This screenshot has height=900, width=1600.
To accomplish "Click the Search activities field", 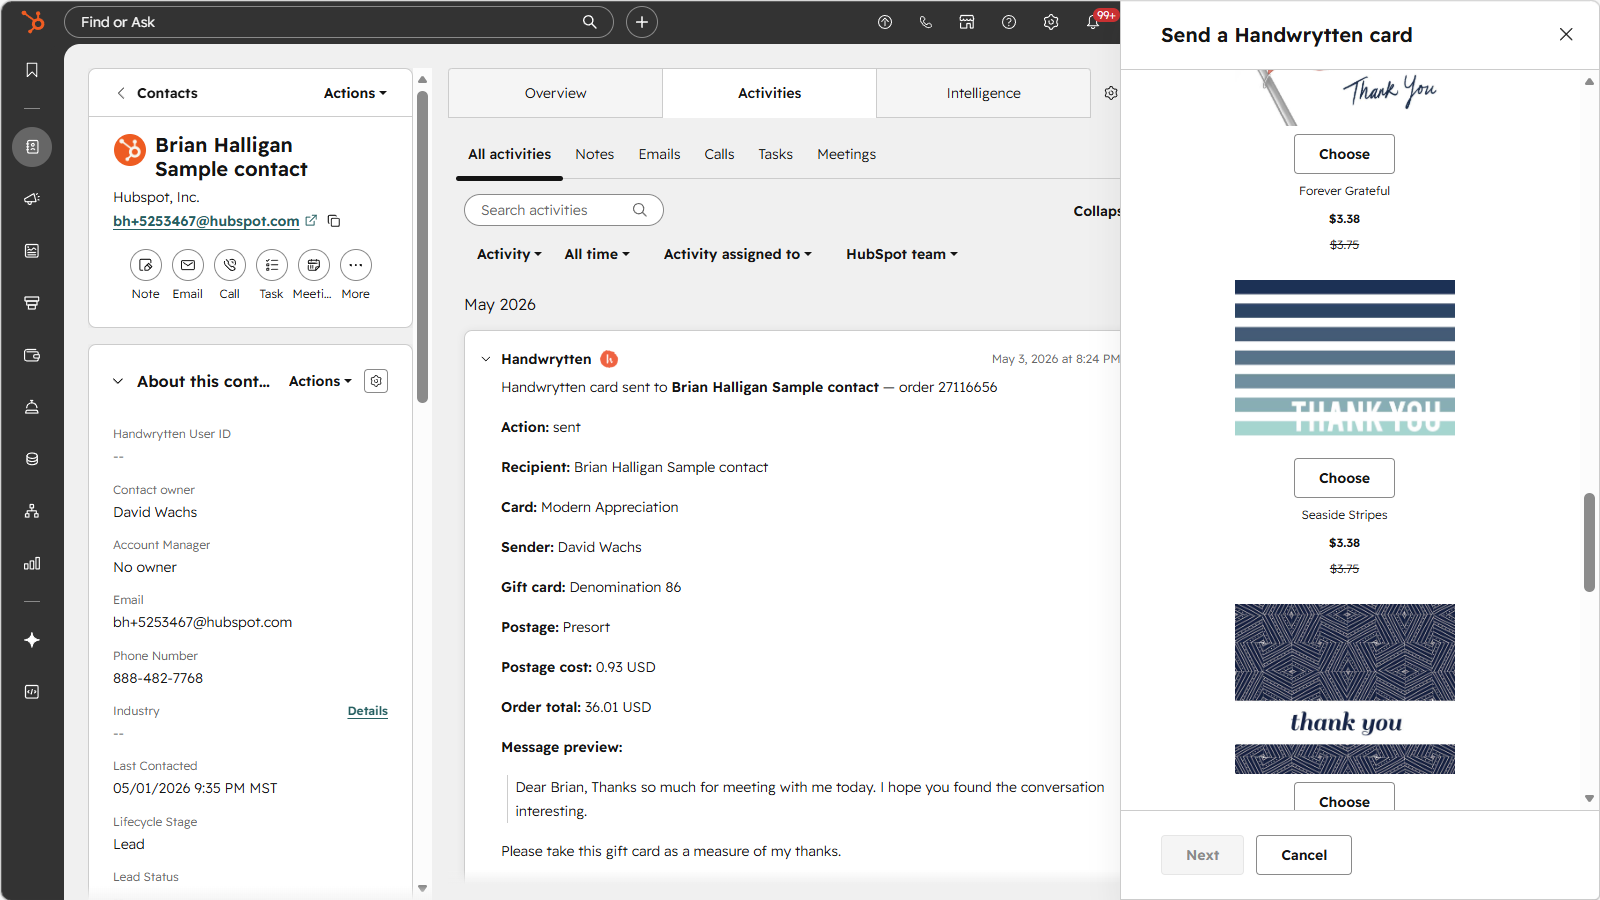I will [x=564, y=210].
